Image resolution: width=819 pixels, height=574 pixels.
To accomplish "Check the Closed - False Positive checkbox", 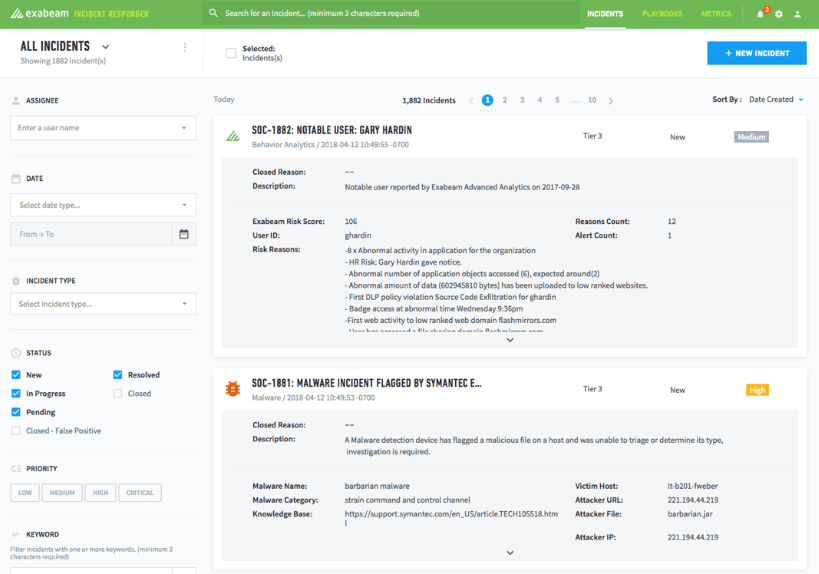I will [16, 430].
